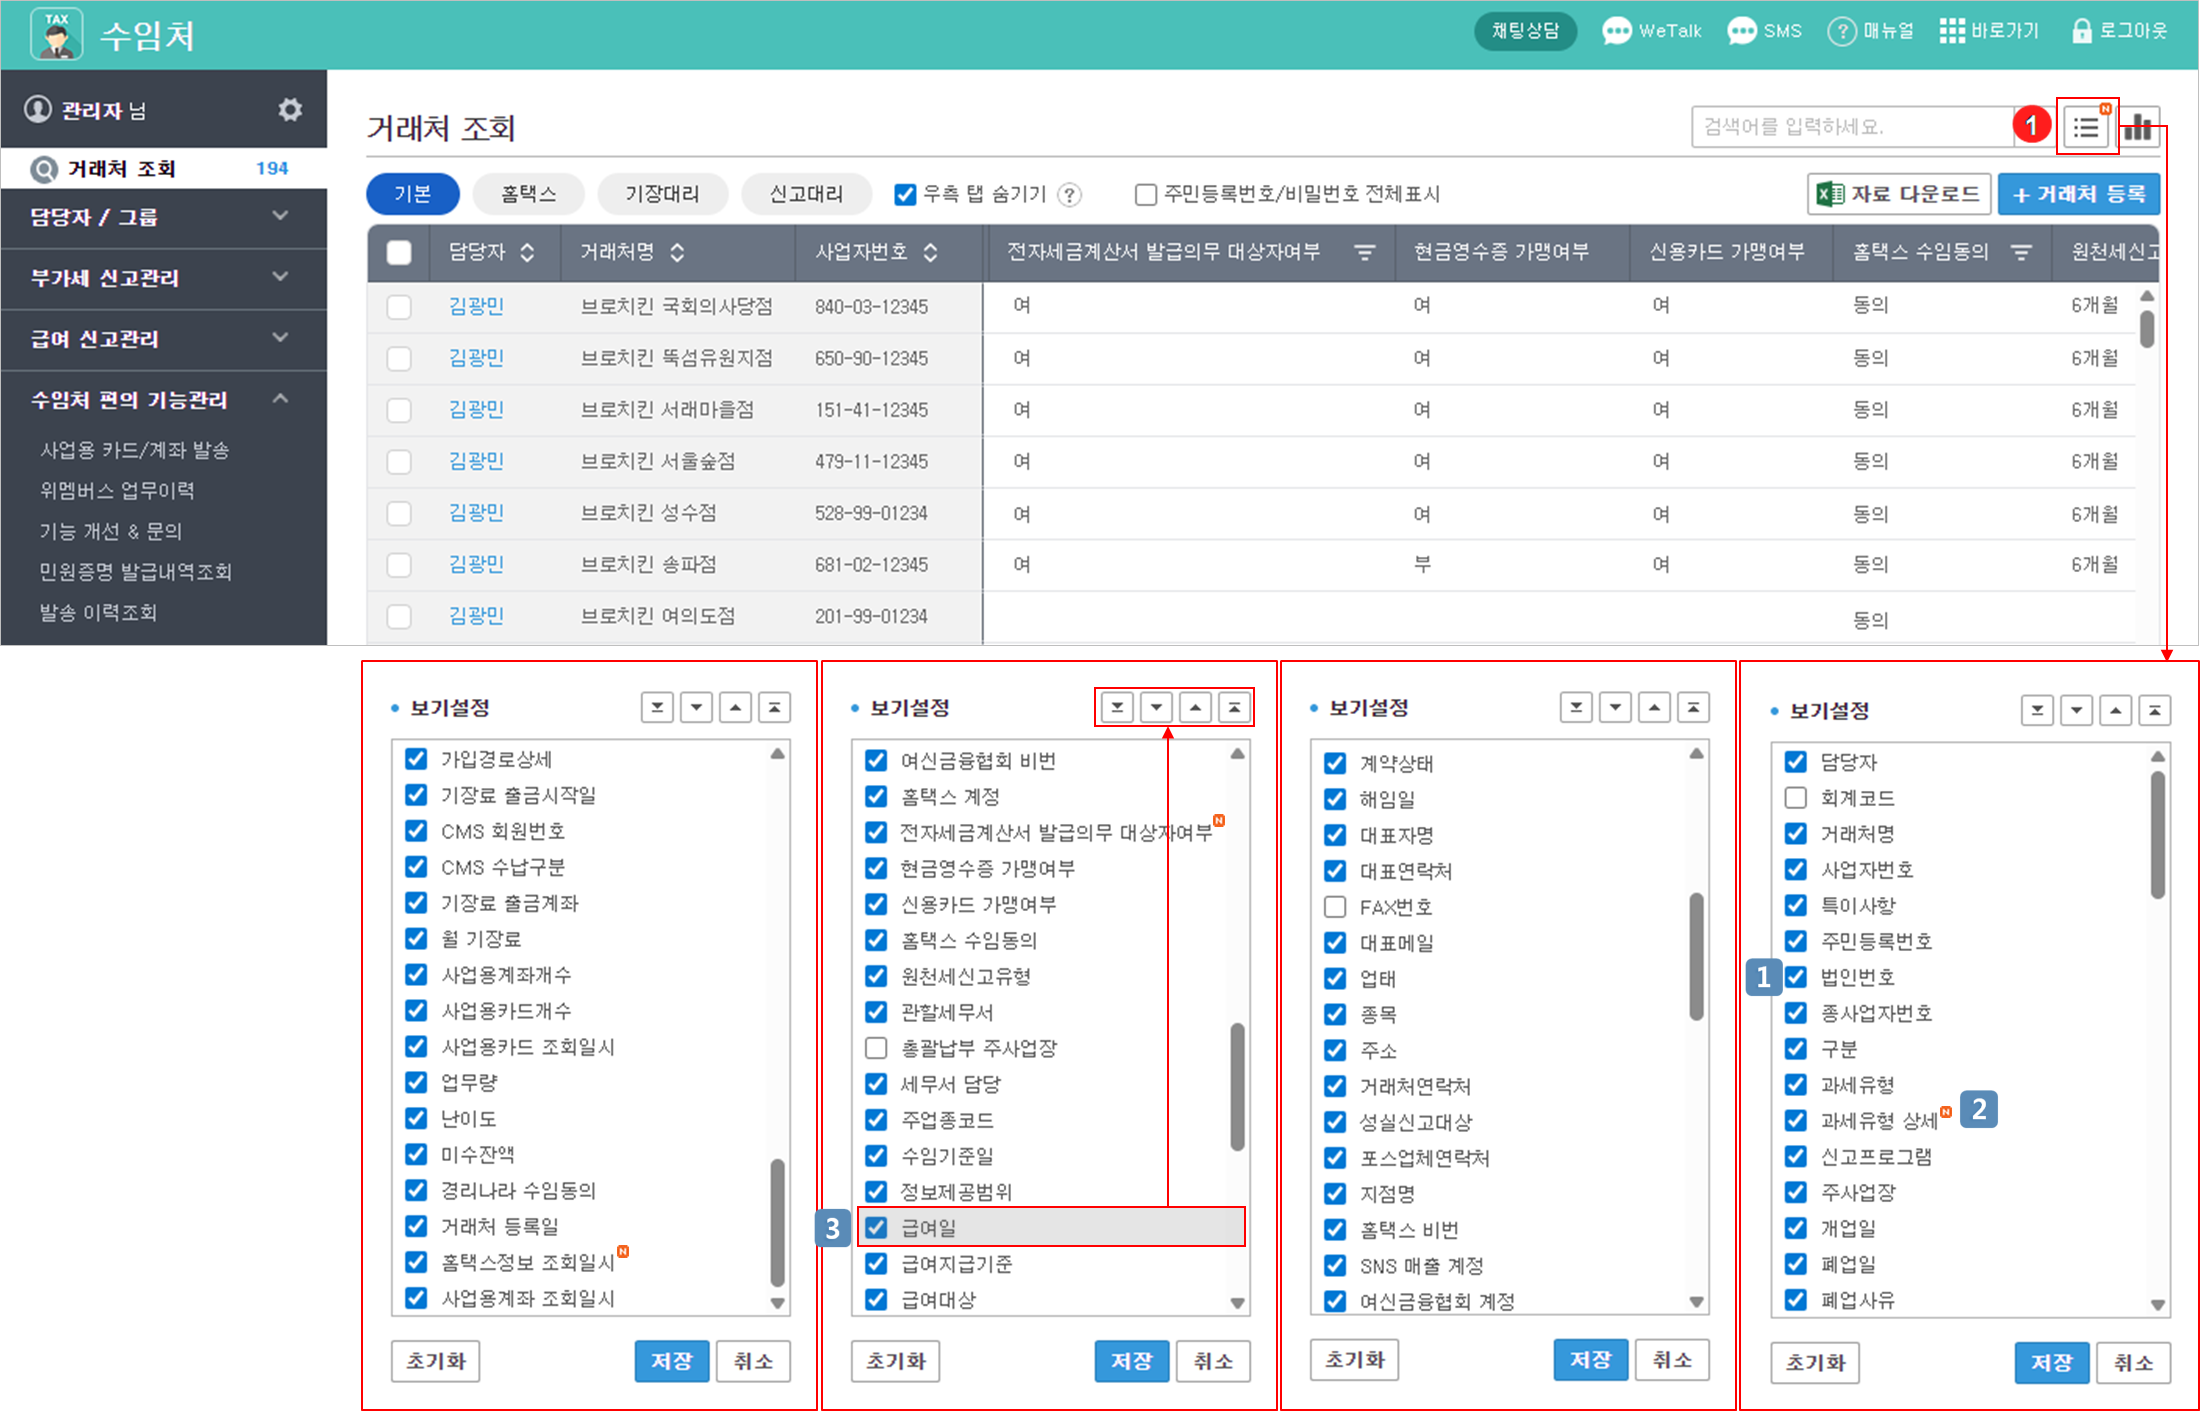The width and height of the screenshot is (2200, 1411).
Task: Expand 부가세 신고관리 menu
Action: [163, 277]
